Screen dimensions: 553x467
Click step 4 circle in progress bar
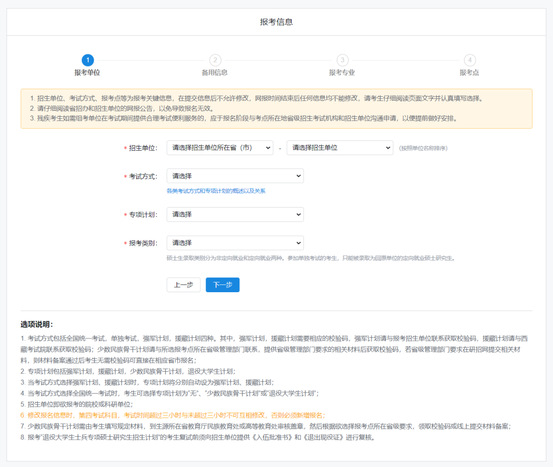469,60
